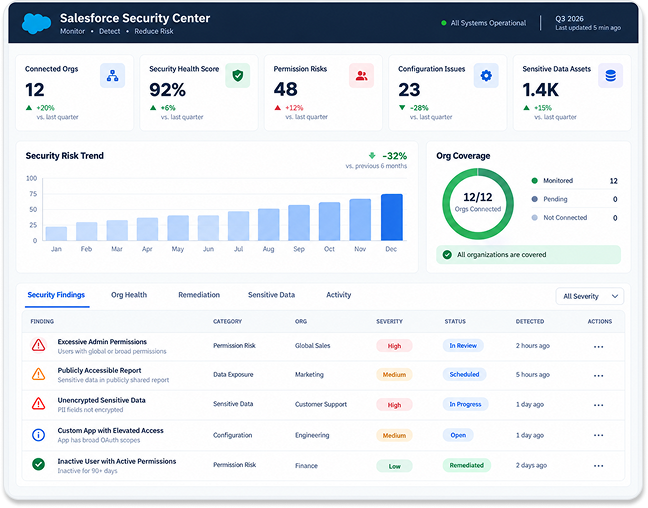Switch to the Org Health tab
The image size is (648, 508).
tap(129, 295)
